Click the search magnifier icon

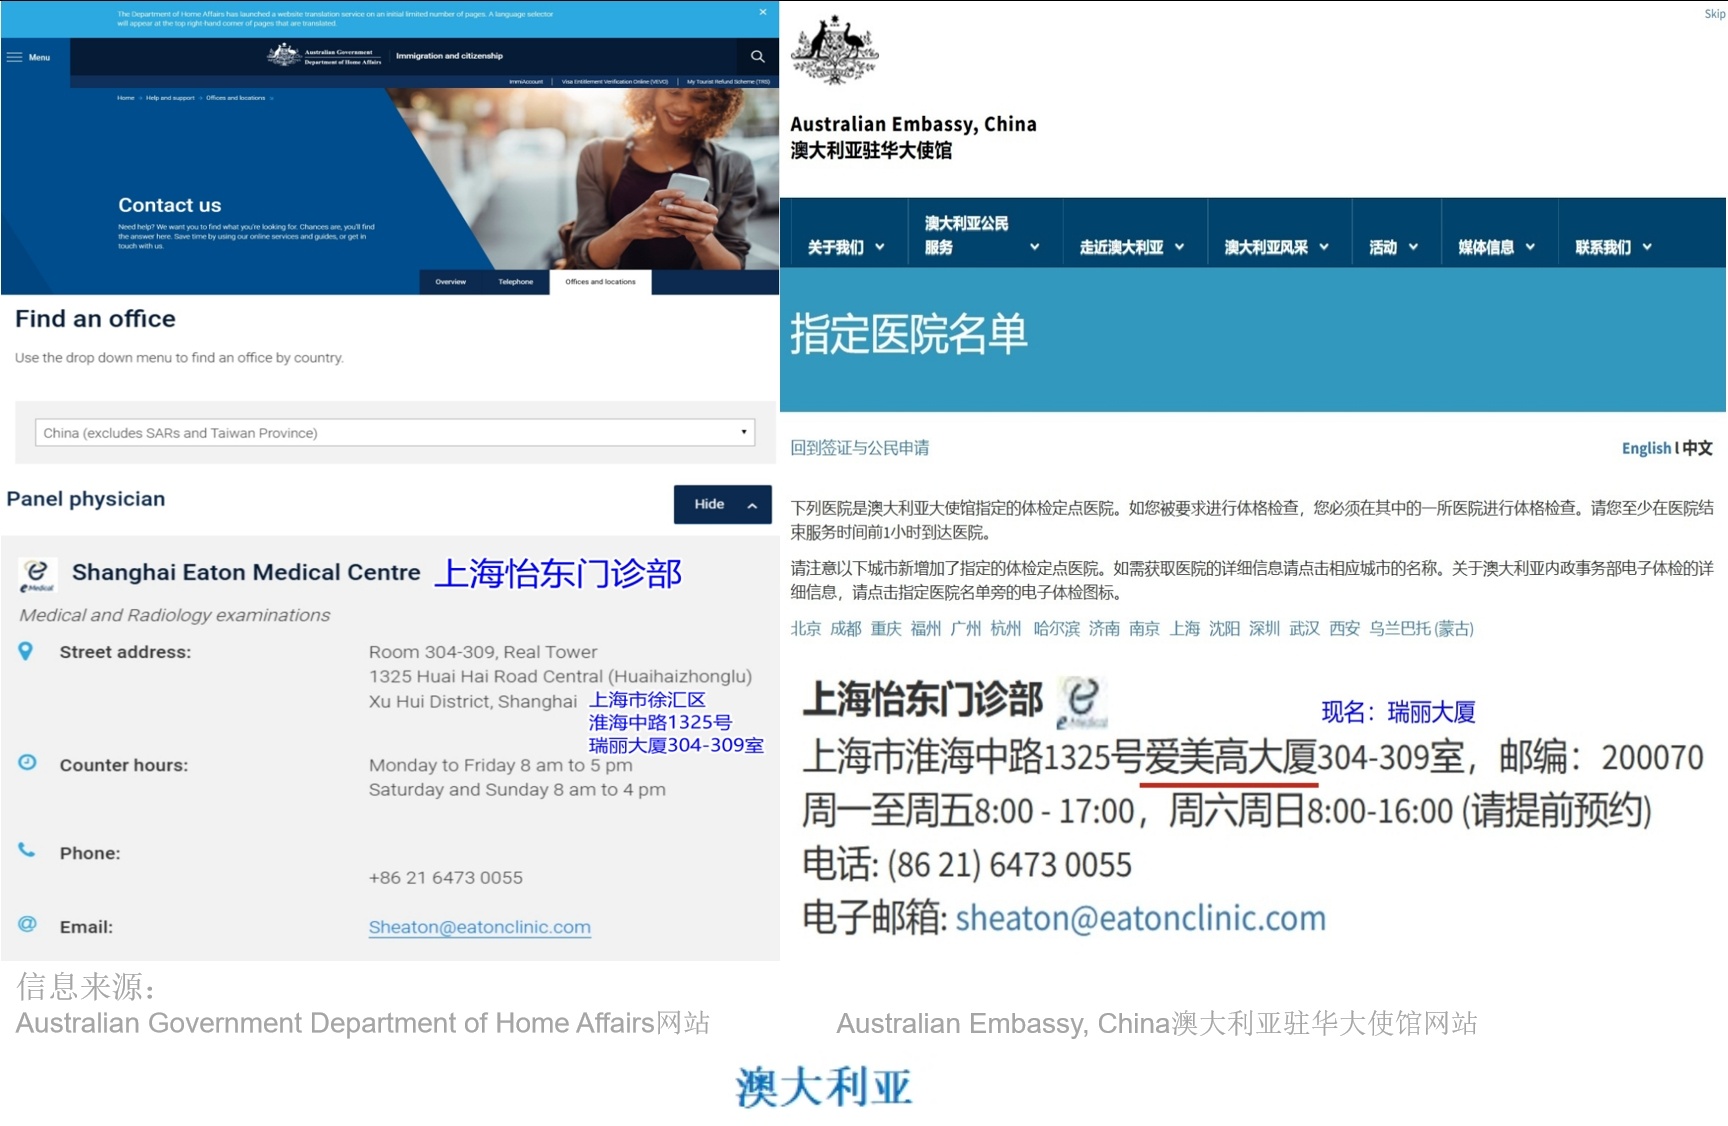[x=757, y=57]
